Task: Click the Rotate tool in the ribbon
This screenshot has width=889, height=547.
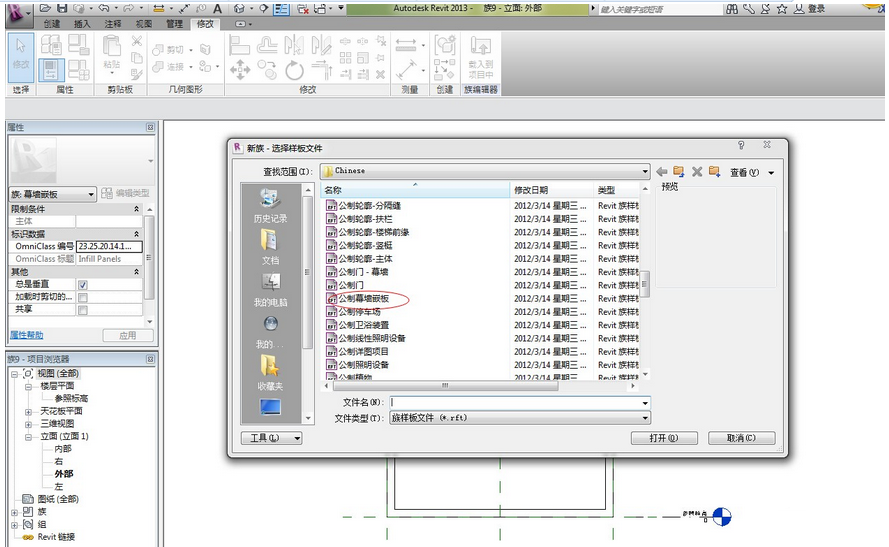Action: [x=294, y=70]
